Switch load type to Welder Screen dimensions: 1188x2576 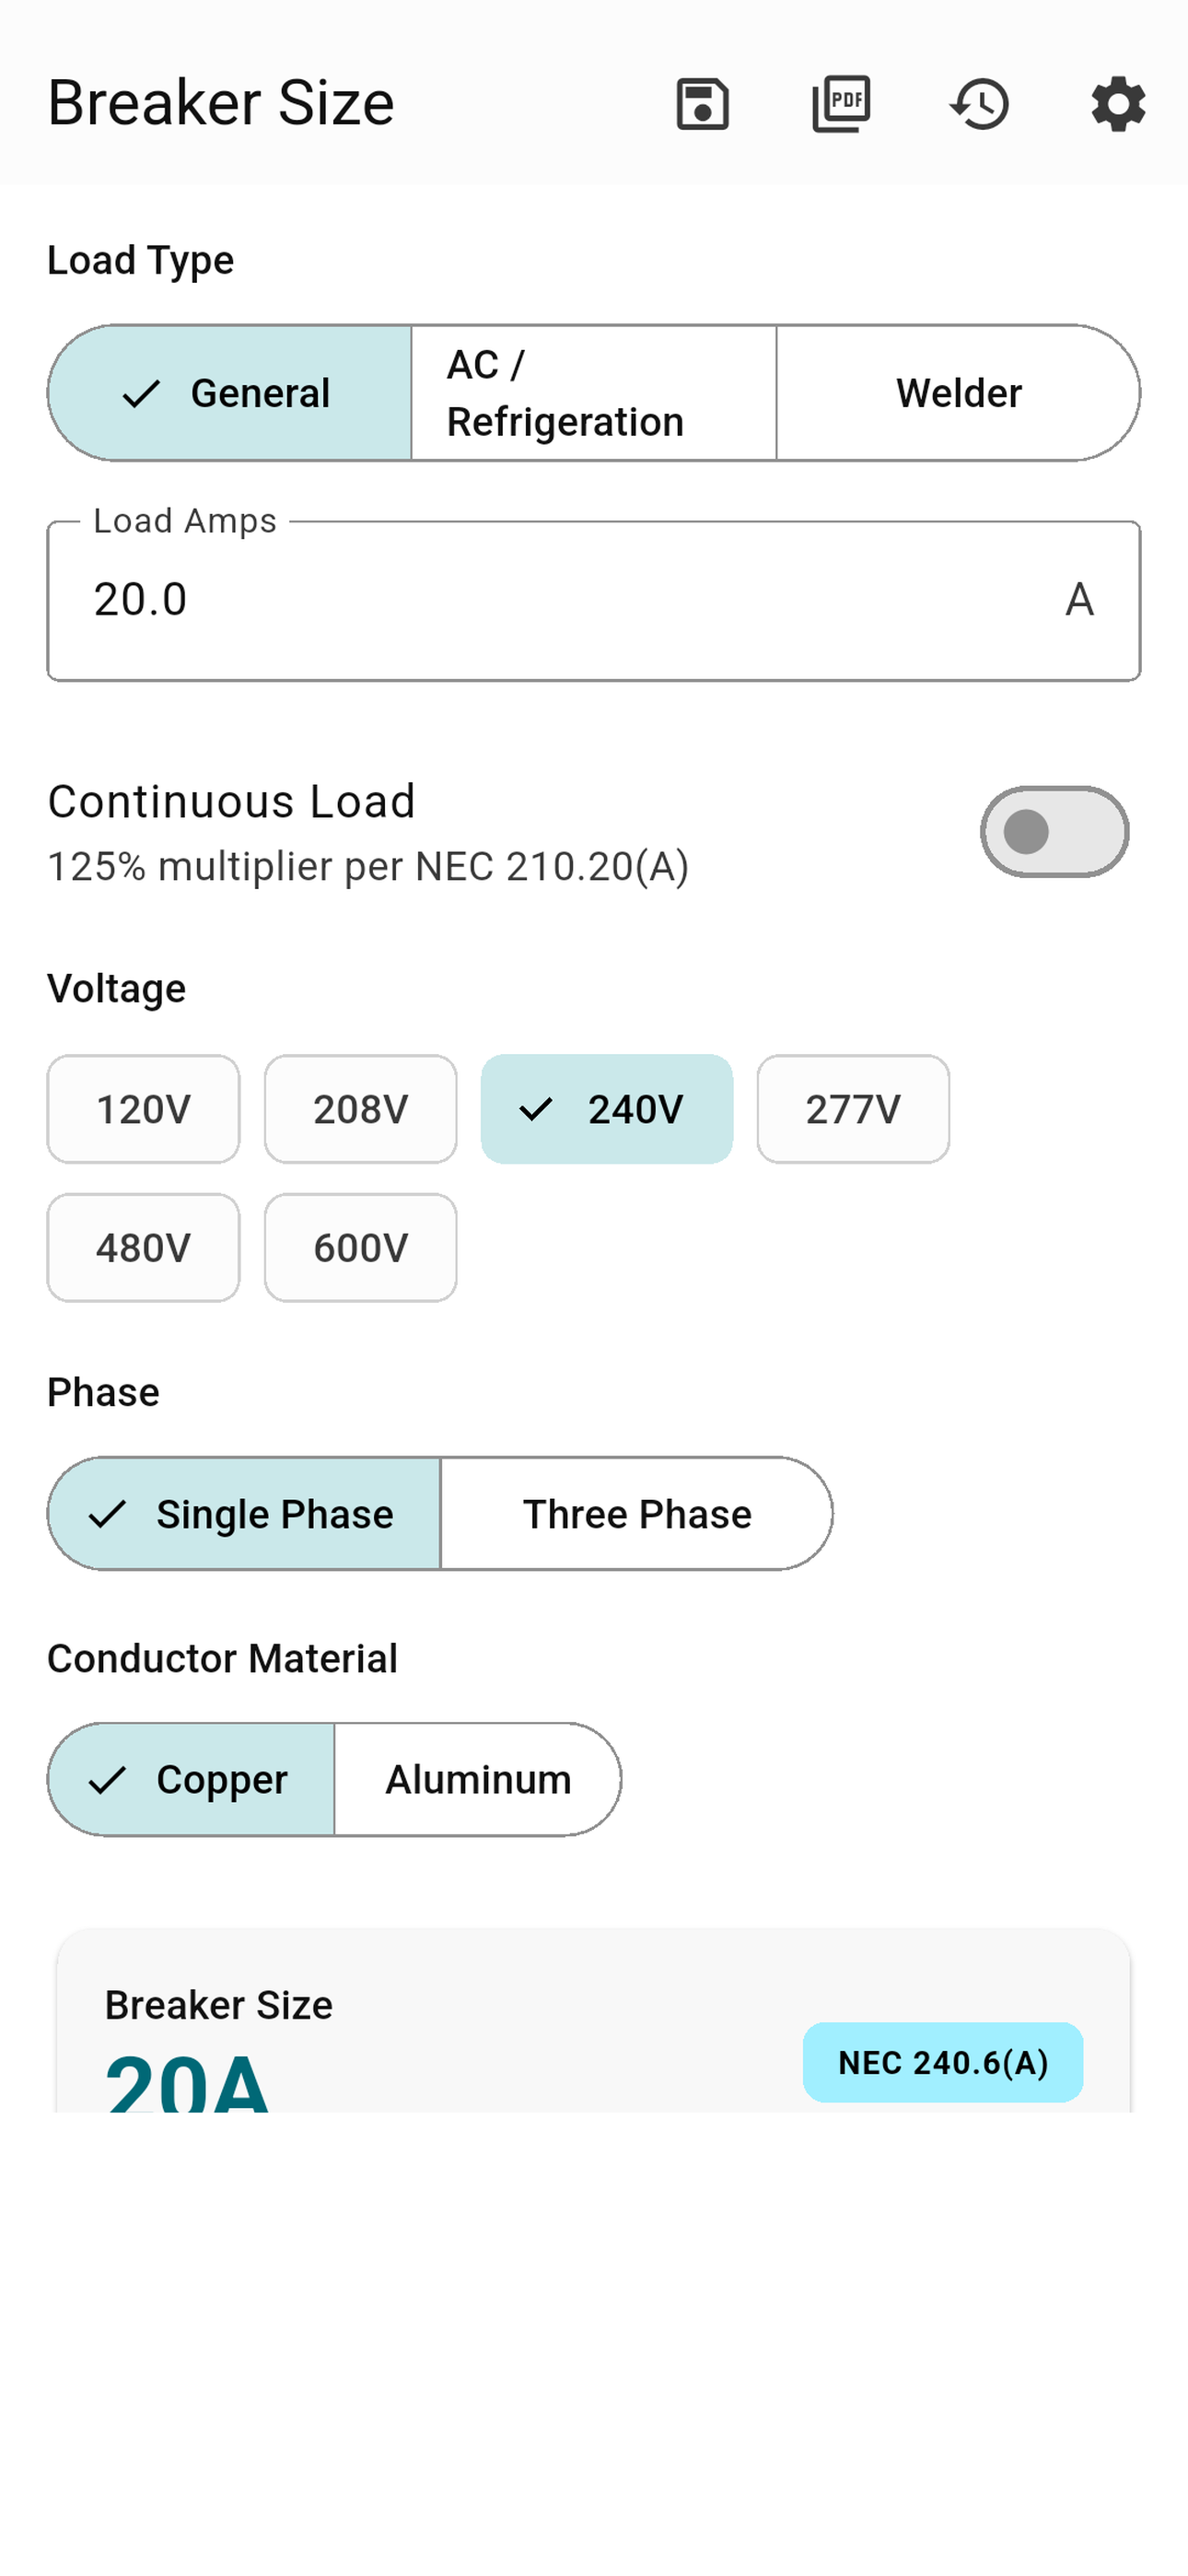pyautogui.click(x=958, y=393)
